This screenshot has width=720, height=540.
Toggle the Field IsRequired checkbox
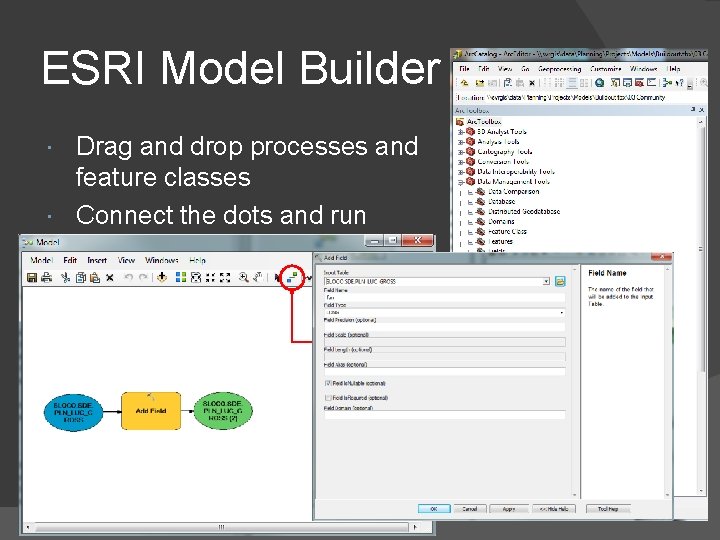[x=328, y=398]
